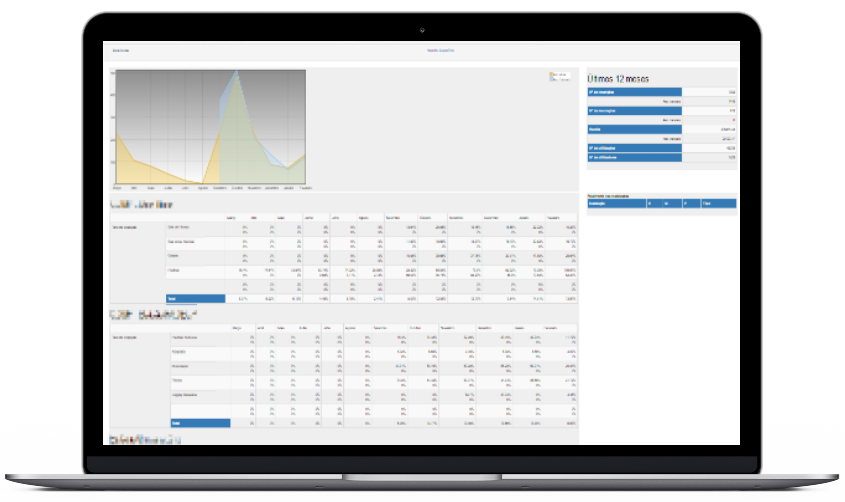The width and height of the screenshot is (845, 502).
Task: Click the top-left header link
Action: point(121,50)
